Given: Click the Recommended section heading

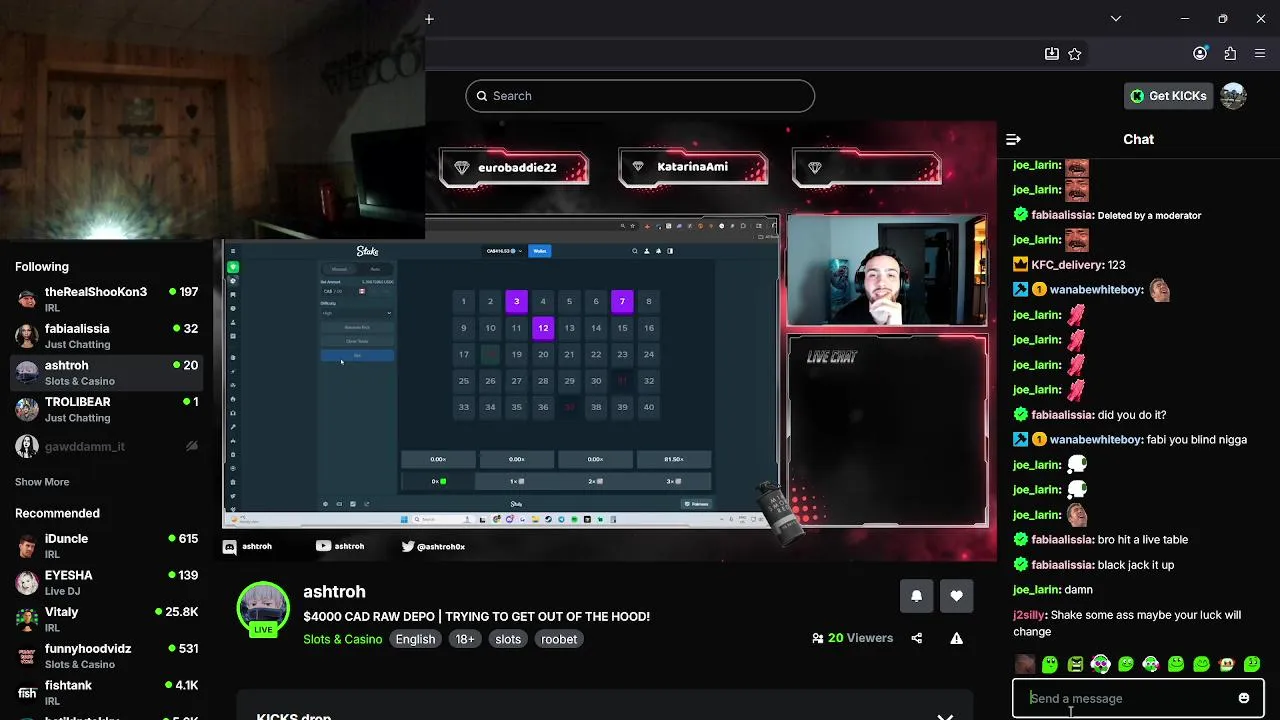Looking at the screenshot, I should click(x=57, y=514).
